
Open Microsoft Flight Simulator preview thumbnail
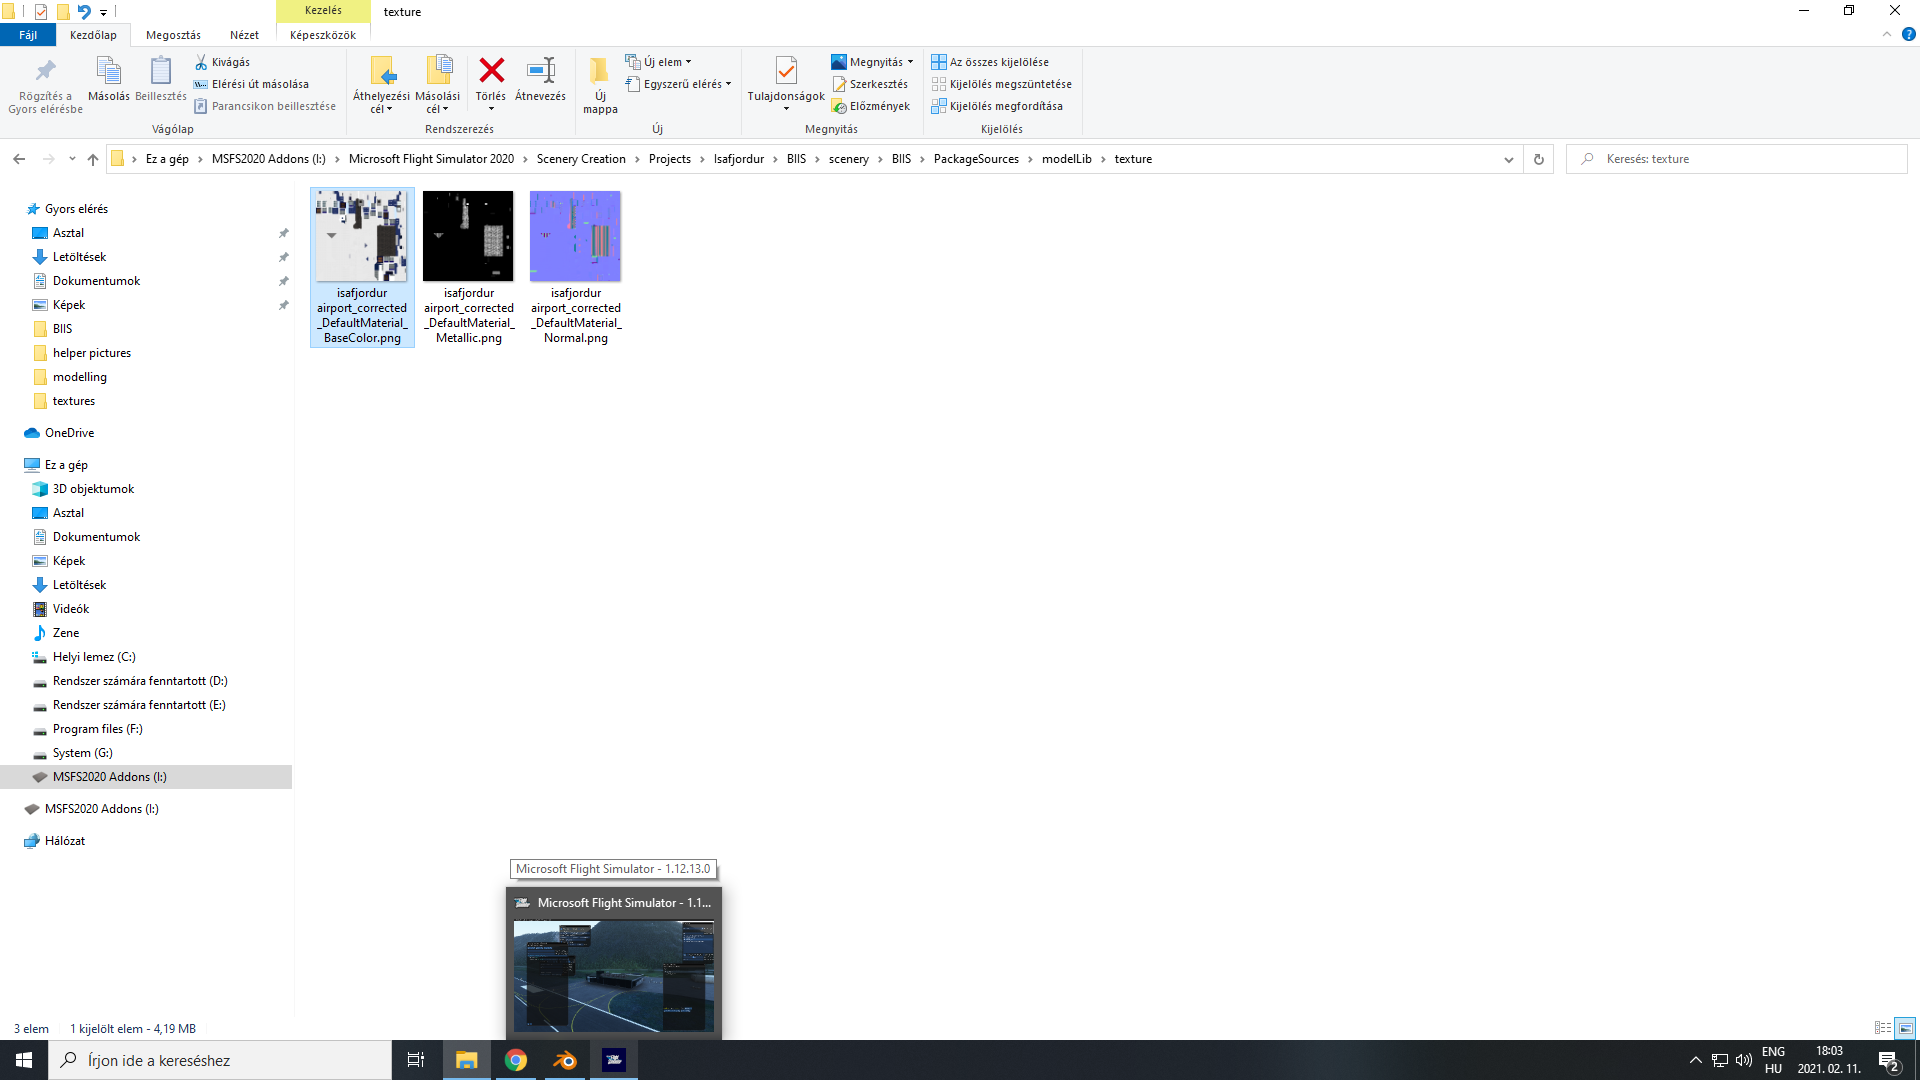click(613, 976)
